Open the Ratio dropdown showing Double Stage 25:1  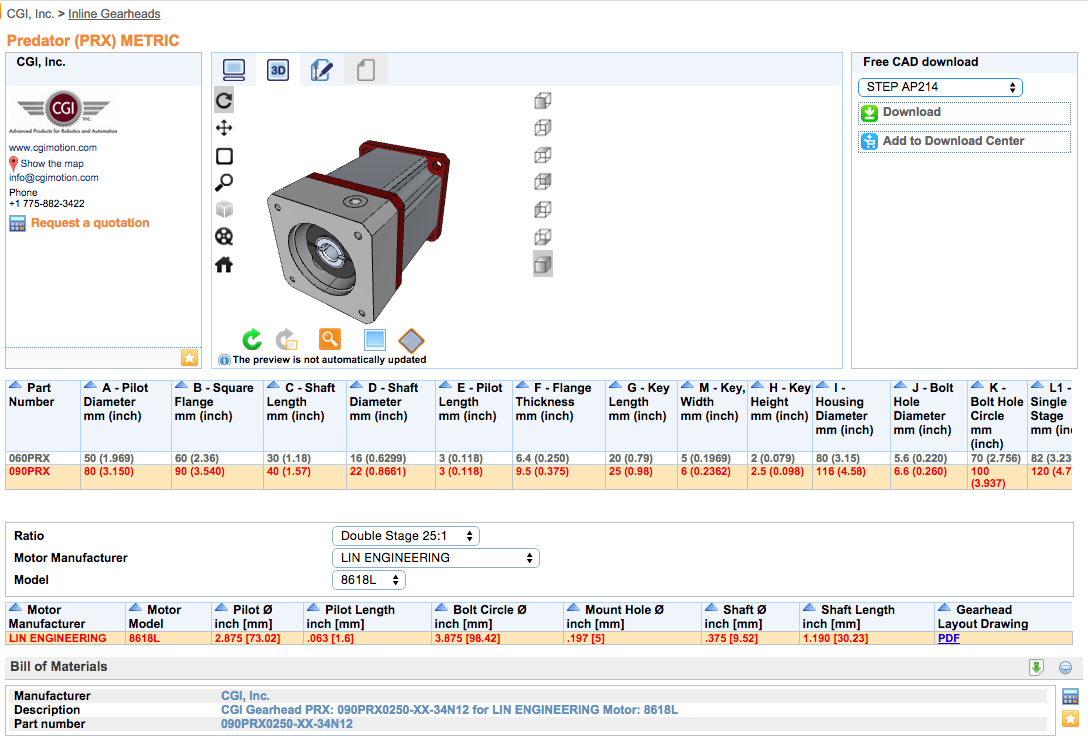pos(405,536)
